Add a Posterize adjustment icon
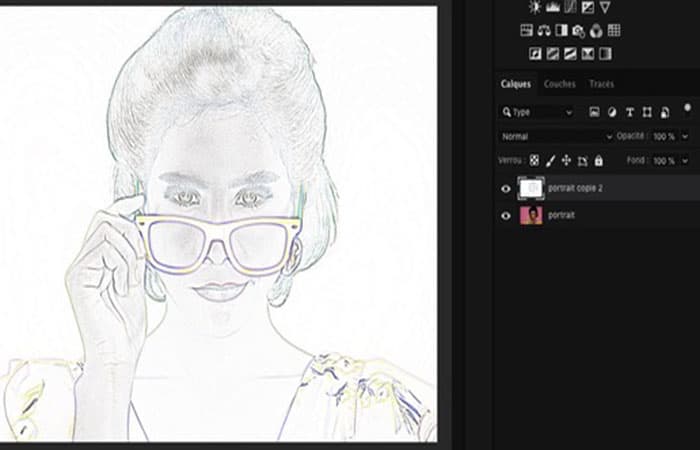700x450 pixels. (x=553, y=54)
